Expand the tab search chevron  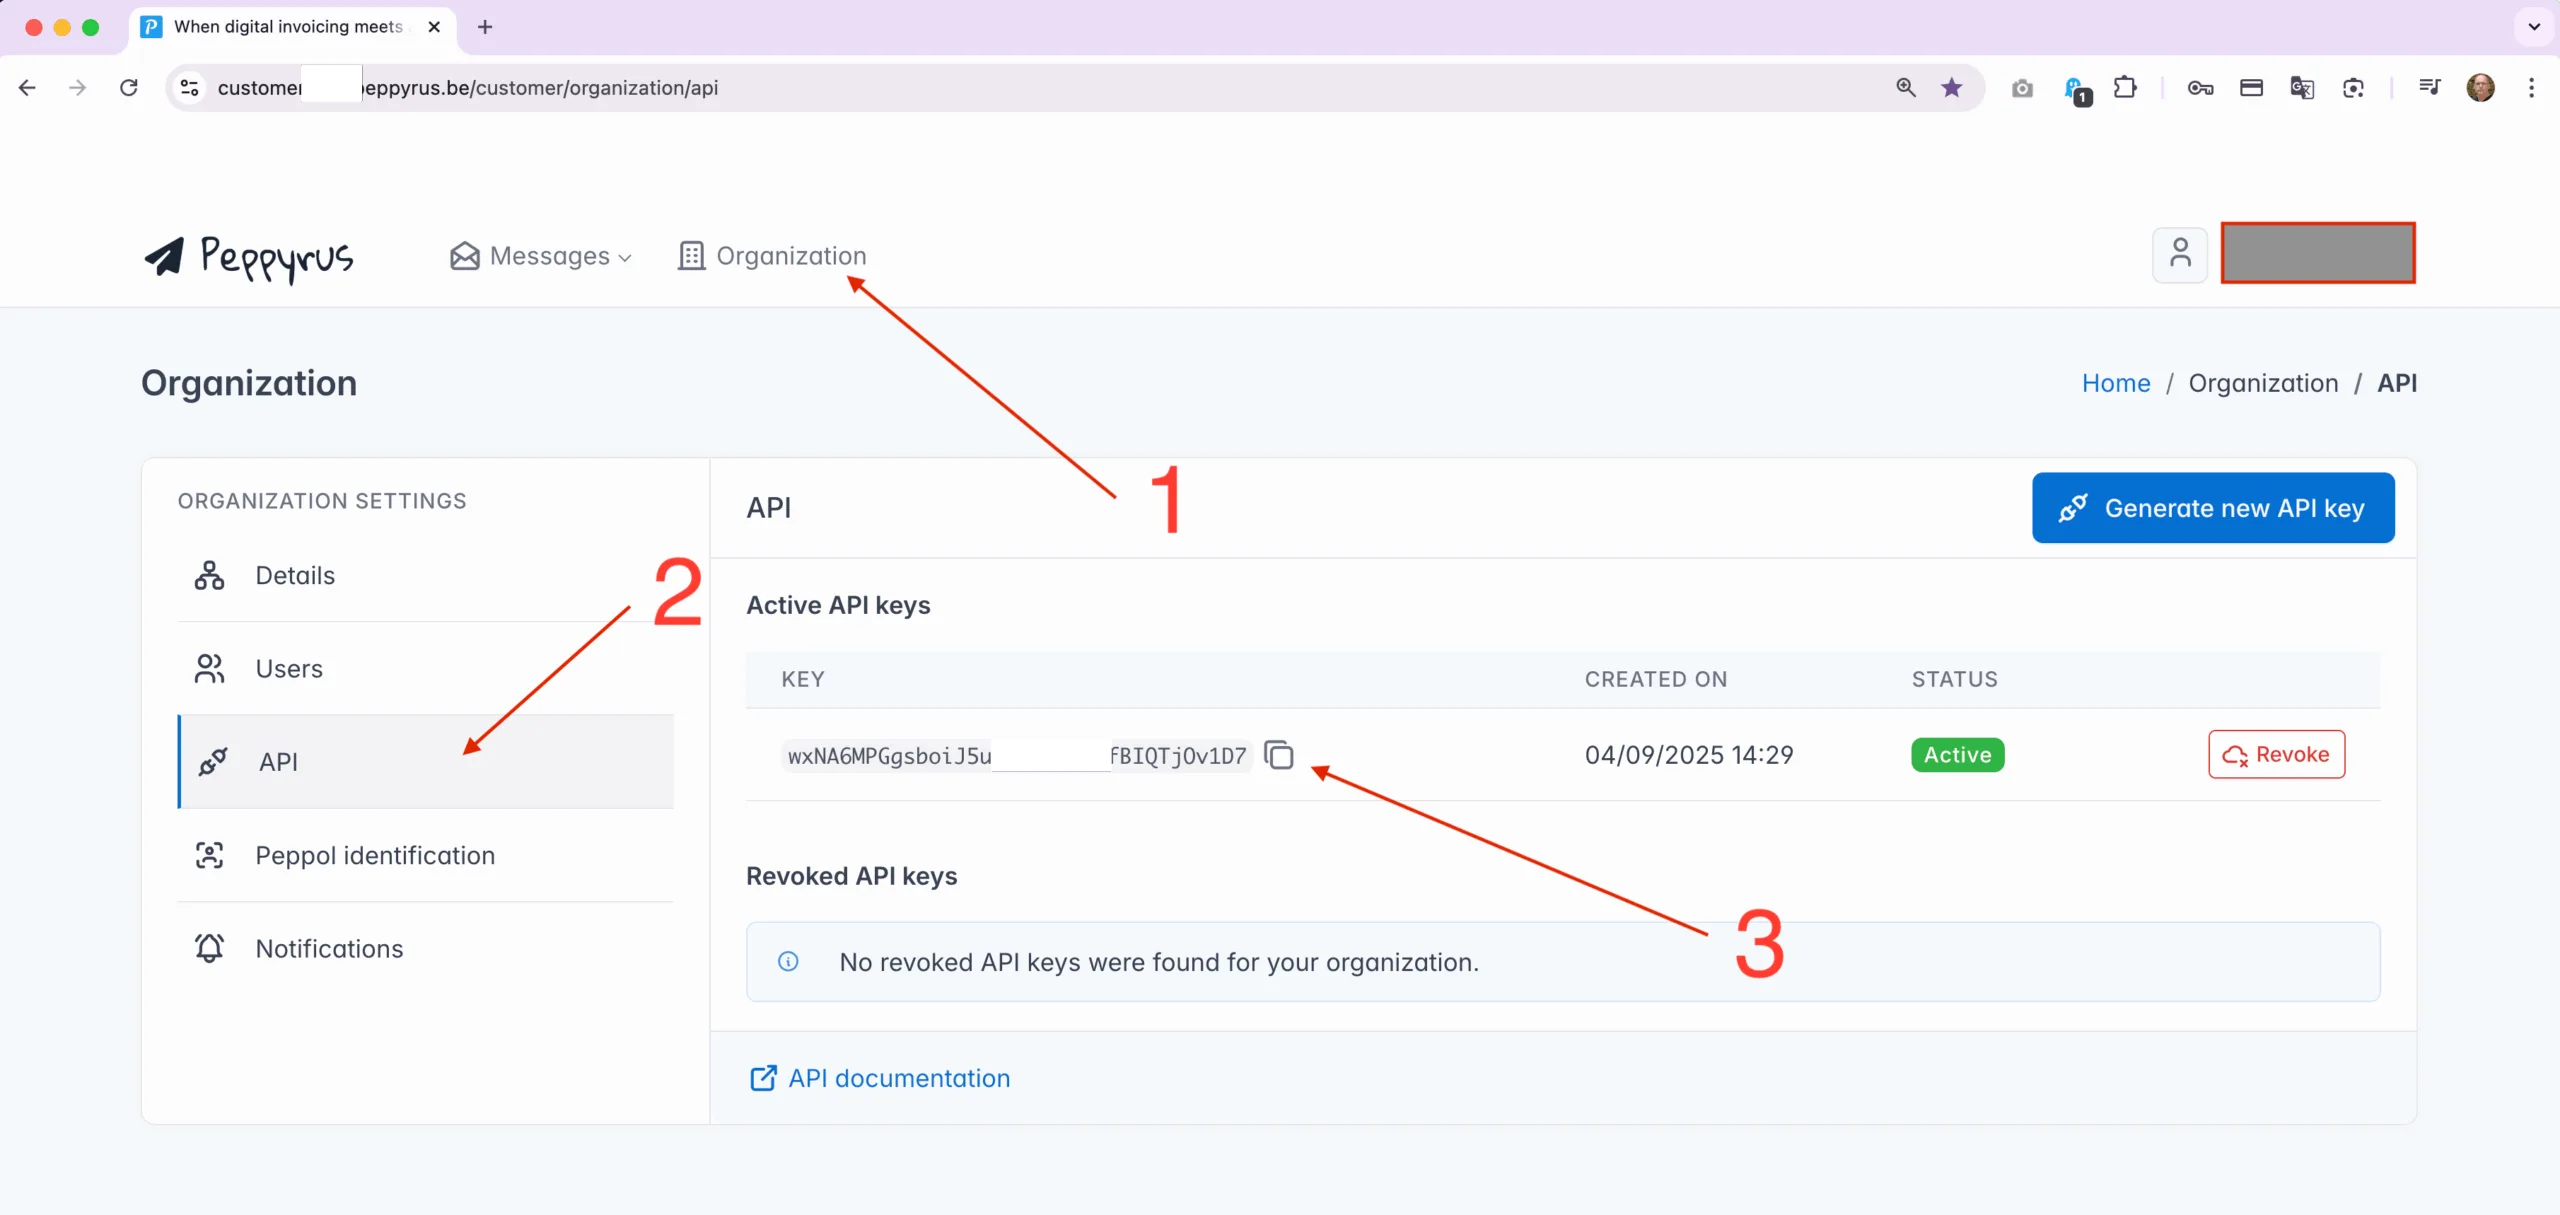2534,27
